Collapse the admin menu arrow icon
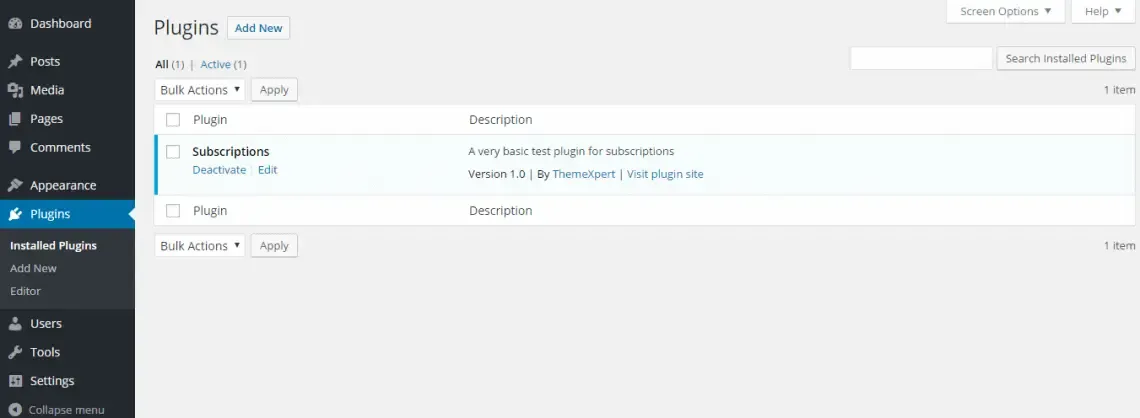1140x418 pixels. point(15,410)
